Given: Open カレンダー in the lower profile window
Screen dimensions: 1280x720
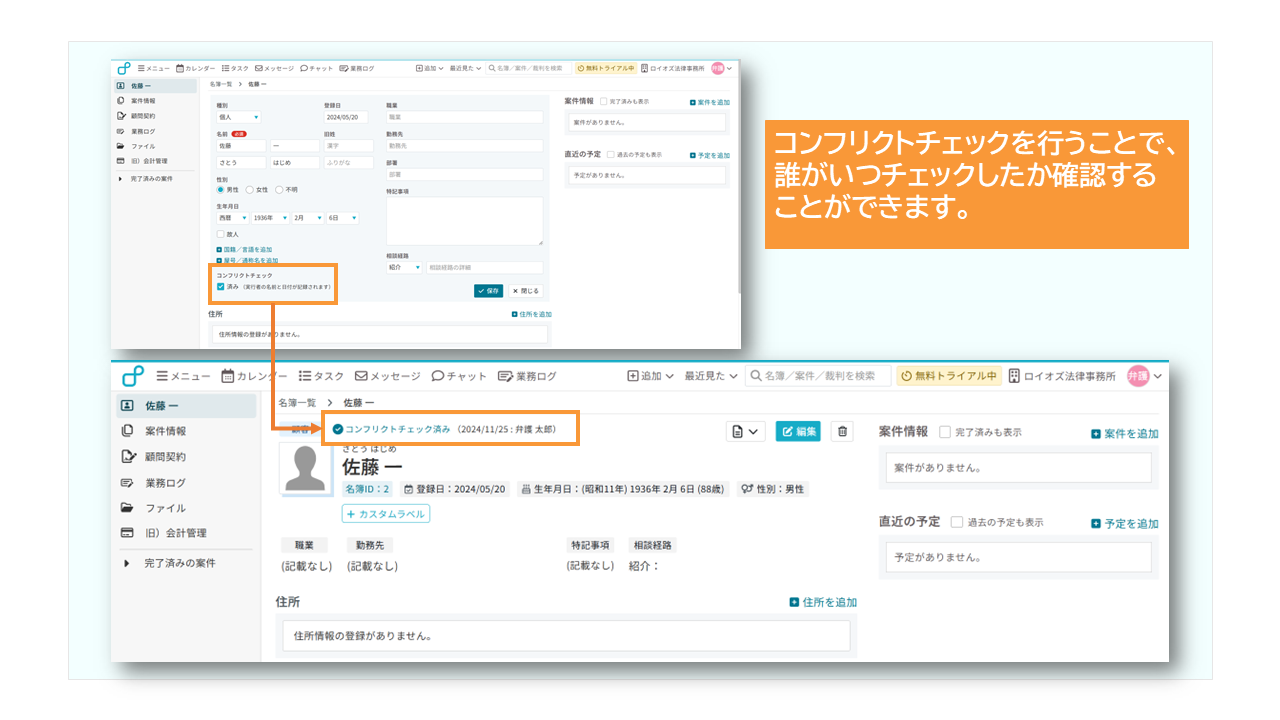Looking at the screenshot, I should pos(254,376).
